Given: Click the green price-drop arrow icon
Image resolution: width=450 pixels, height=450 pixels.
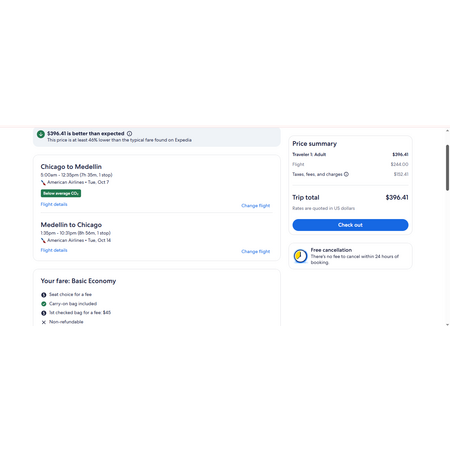Looking at the screenshot, I should 41,134.
